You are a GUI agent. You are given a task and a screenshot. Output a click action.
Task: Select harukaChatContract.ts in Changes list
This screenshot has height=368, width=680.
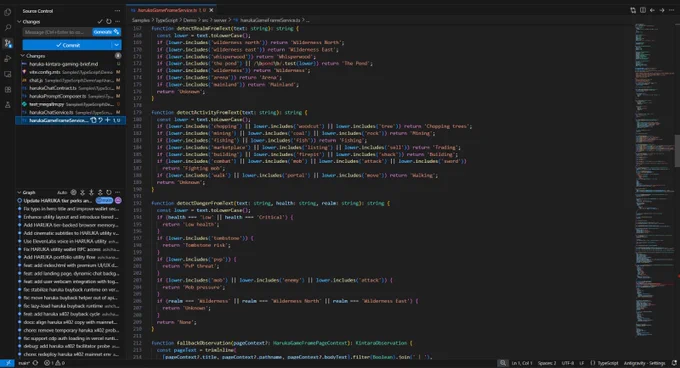click(71, 88)
